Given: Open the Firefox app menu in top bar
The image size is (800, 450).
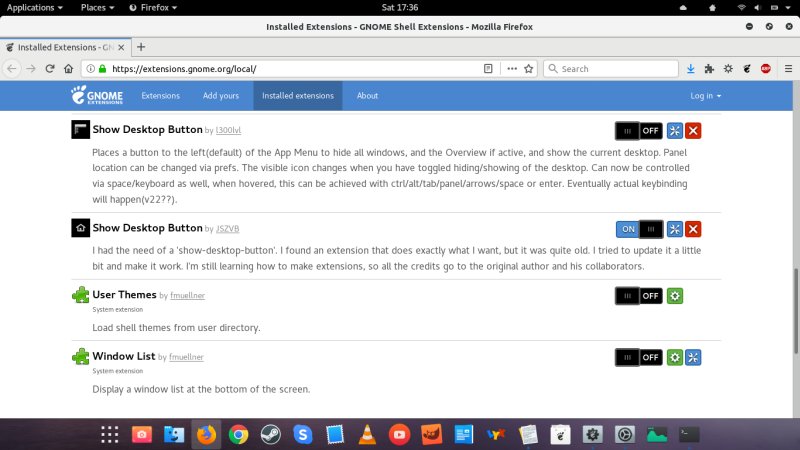Looking at the screenshot, I should (153, 7).
